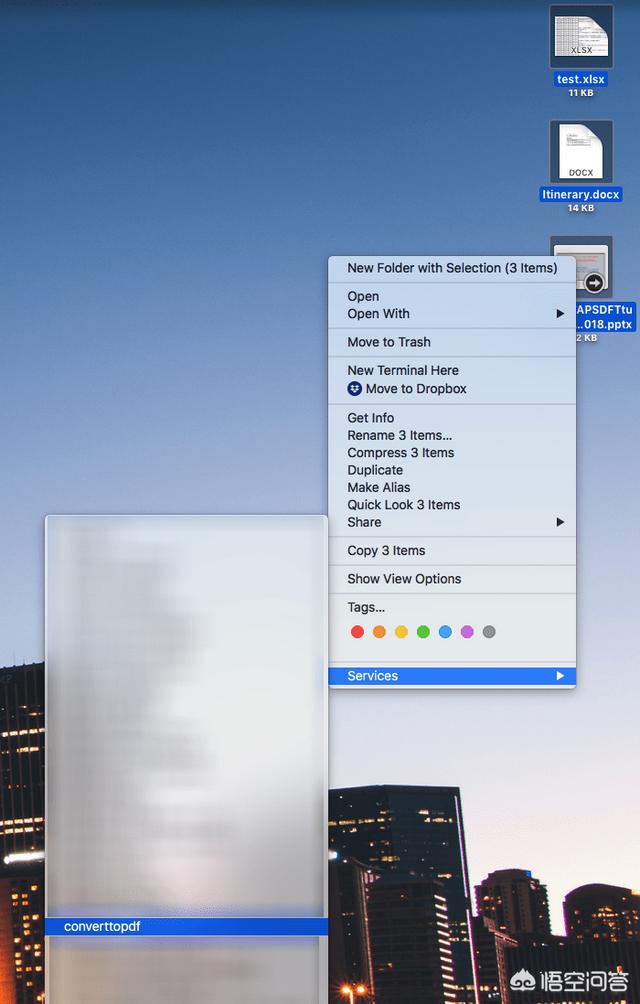Expand the Share submenu arrow
The height and width of the screenshot is (1004, 640).
560,522
